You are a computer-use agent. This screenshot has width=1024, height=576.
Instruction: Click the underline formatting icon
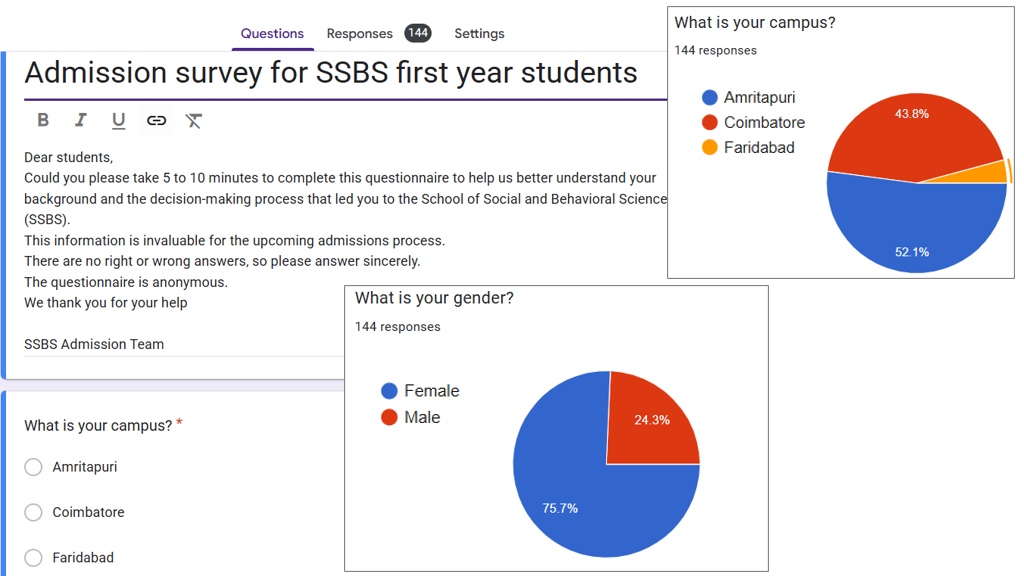pyautogui.click(x=118, y=120)
